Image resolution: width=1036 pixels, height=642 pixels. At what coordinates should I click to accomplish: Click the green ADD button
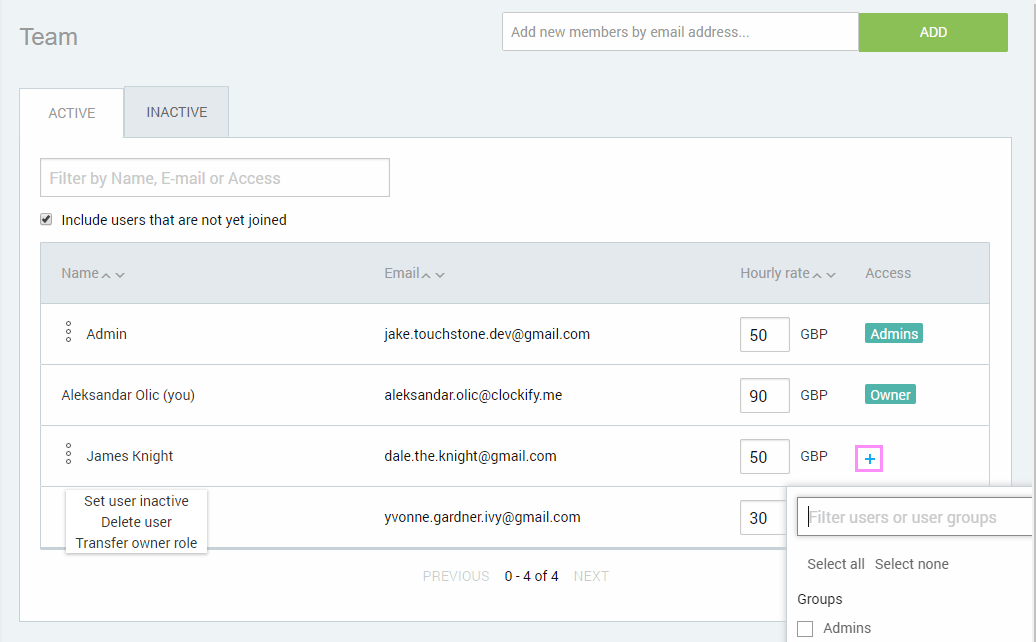(x=933, y=32)
